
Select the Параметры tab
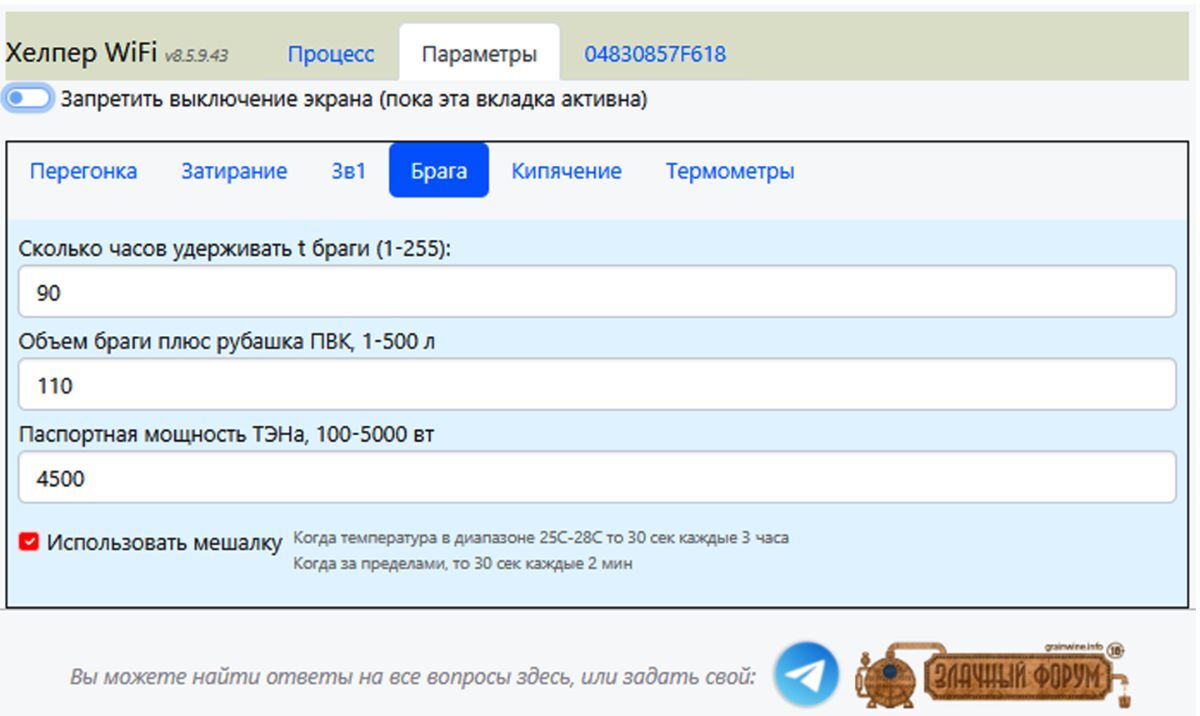pos(479,54)
